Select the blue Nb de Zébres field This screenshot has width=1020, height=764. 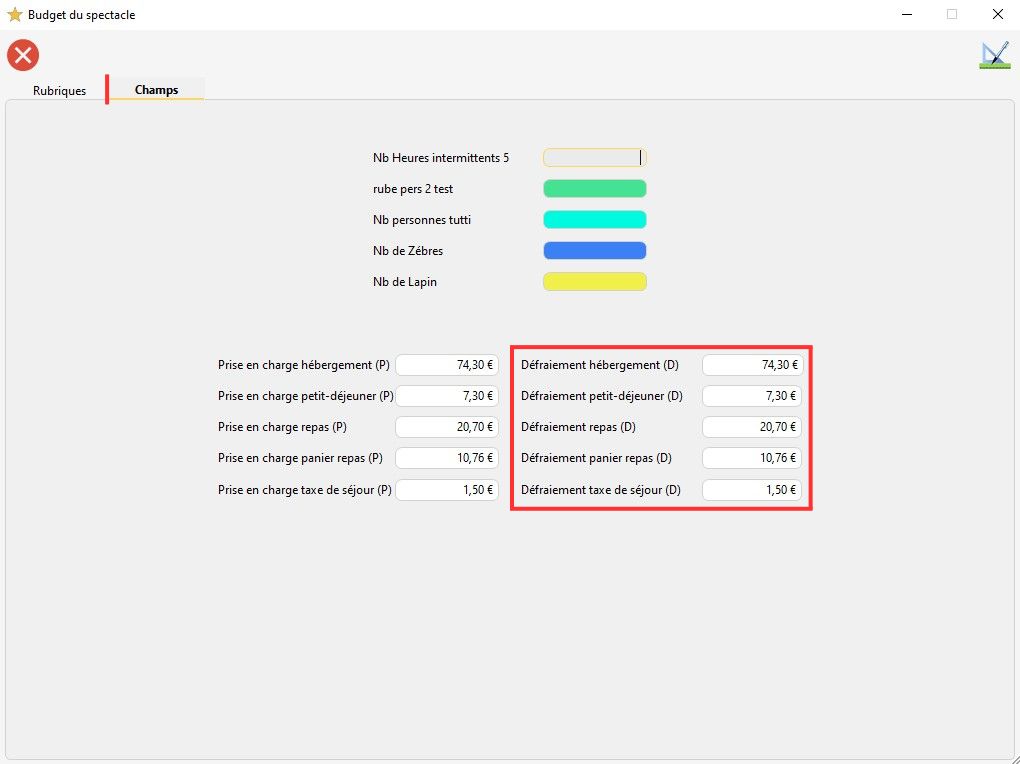tap(594, 251)
